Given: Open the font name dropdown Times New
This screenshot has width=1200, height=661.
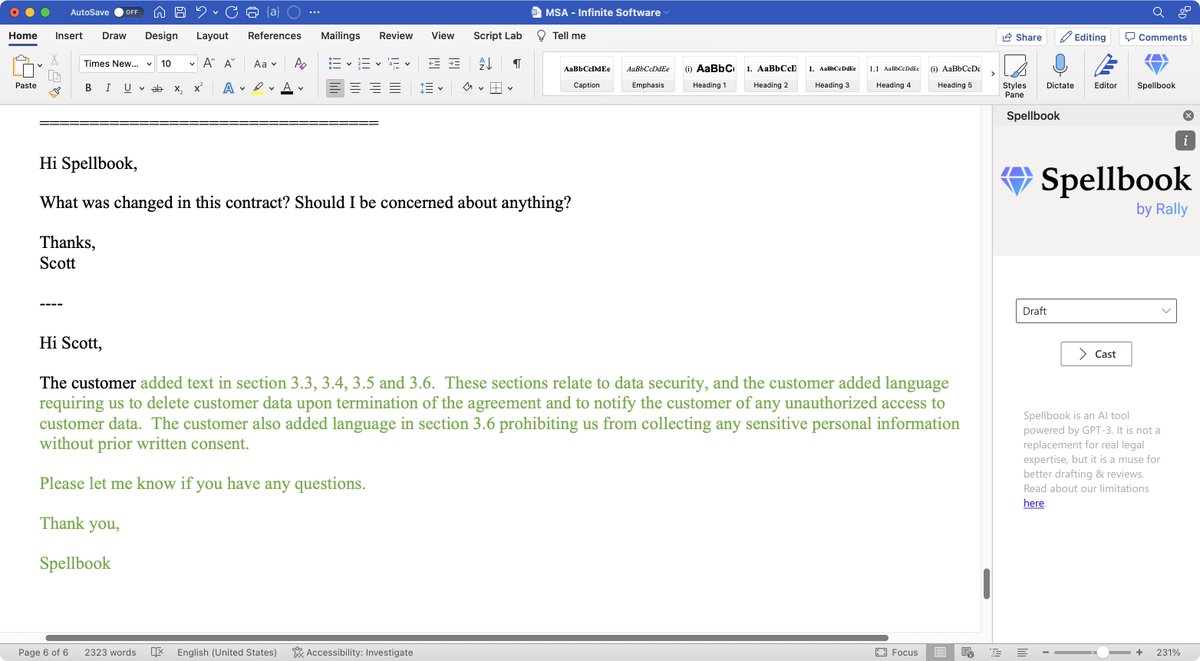Looking at the screenshot, I should pyautogui.click(x=117, y=63).
